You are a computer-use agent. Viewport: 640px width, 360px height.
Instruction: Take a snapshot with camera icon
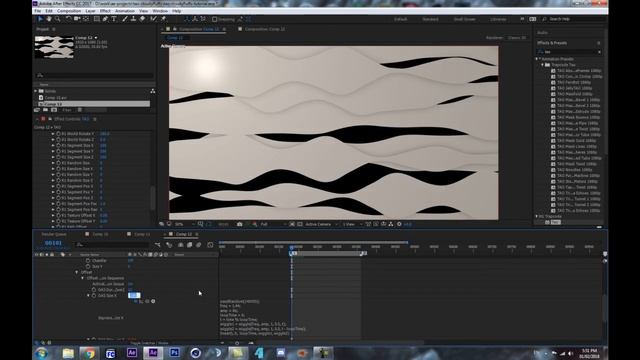tap(240, 224)
